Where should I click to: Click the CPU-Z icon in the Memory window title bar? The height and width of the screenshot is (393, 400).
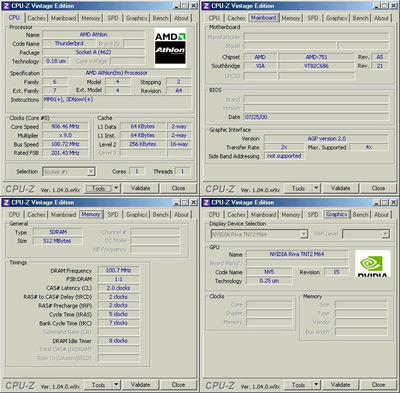tap(6, 203)
